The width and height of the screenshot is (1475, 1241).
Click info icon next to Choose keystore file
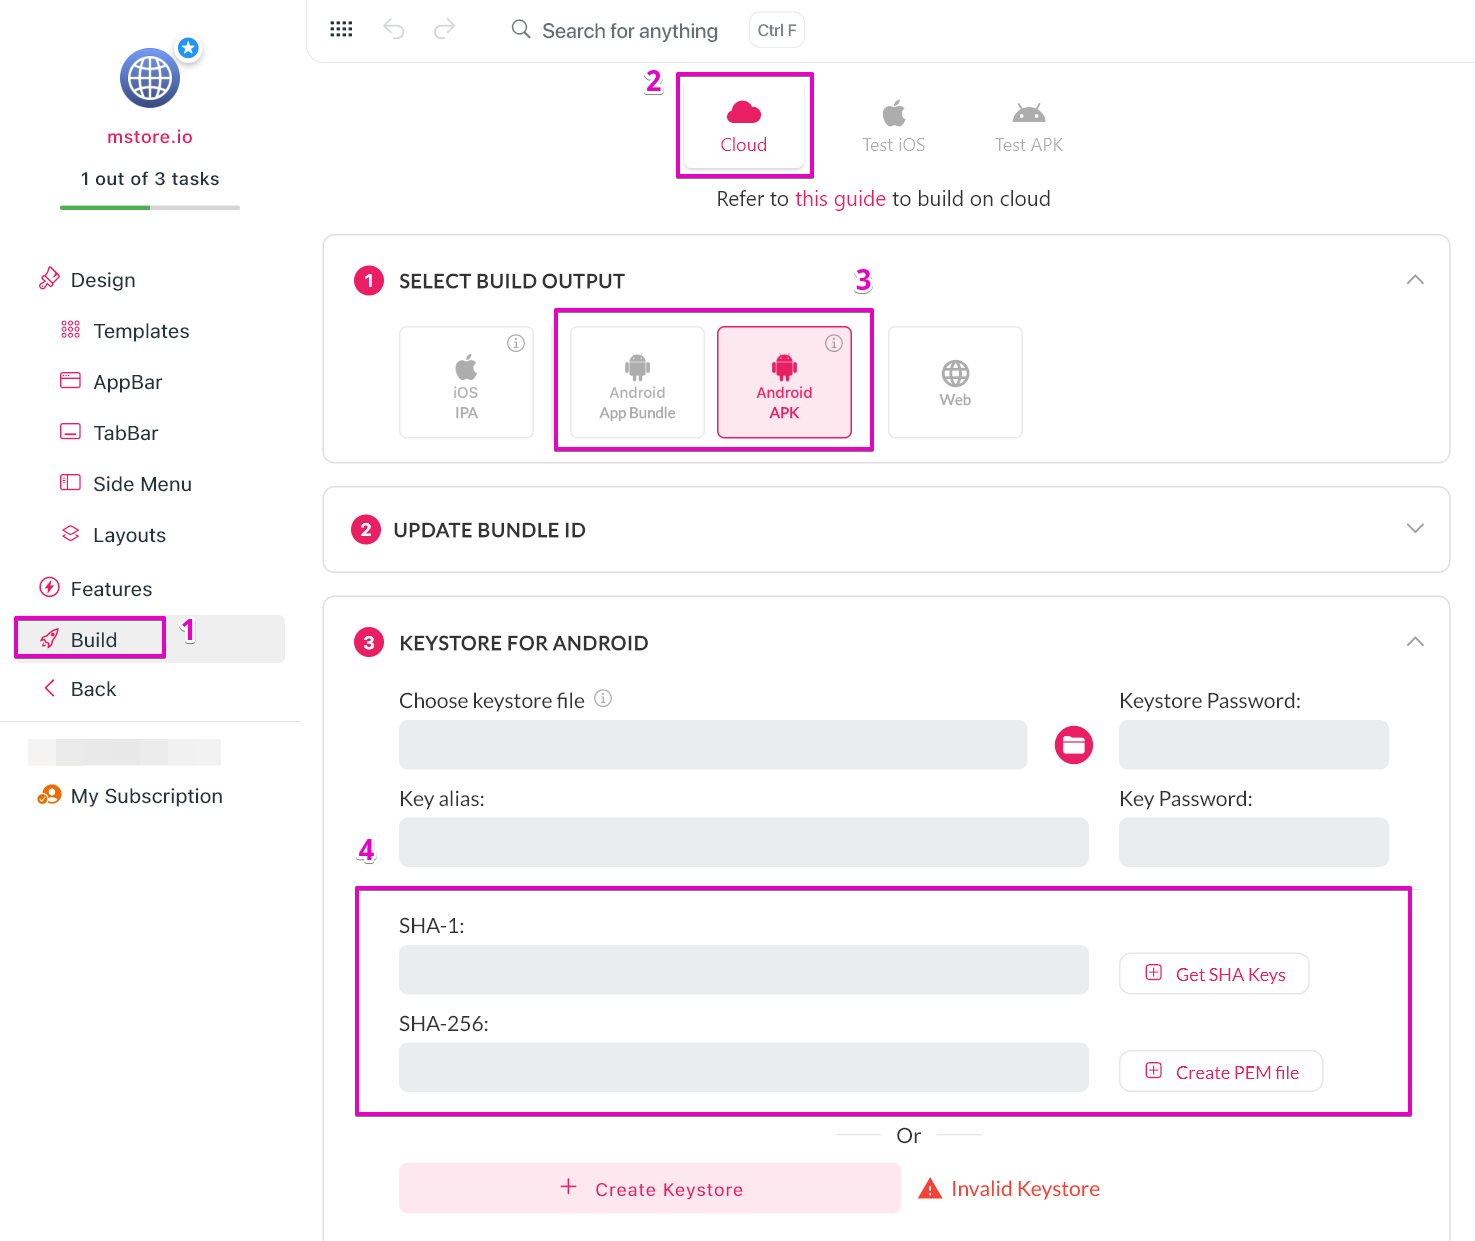[603, 699]
